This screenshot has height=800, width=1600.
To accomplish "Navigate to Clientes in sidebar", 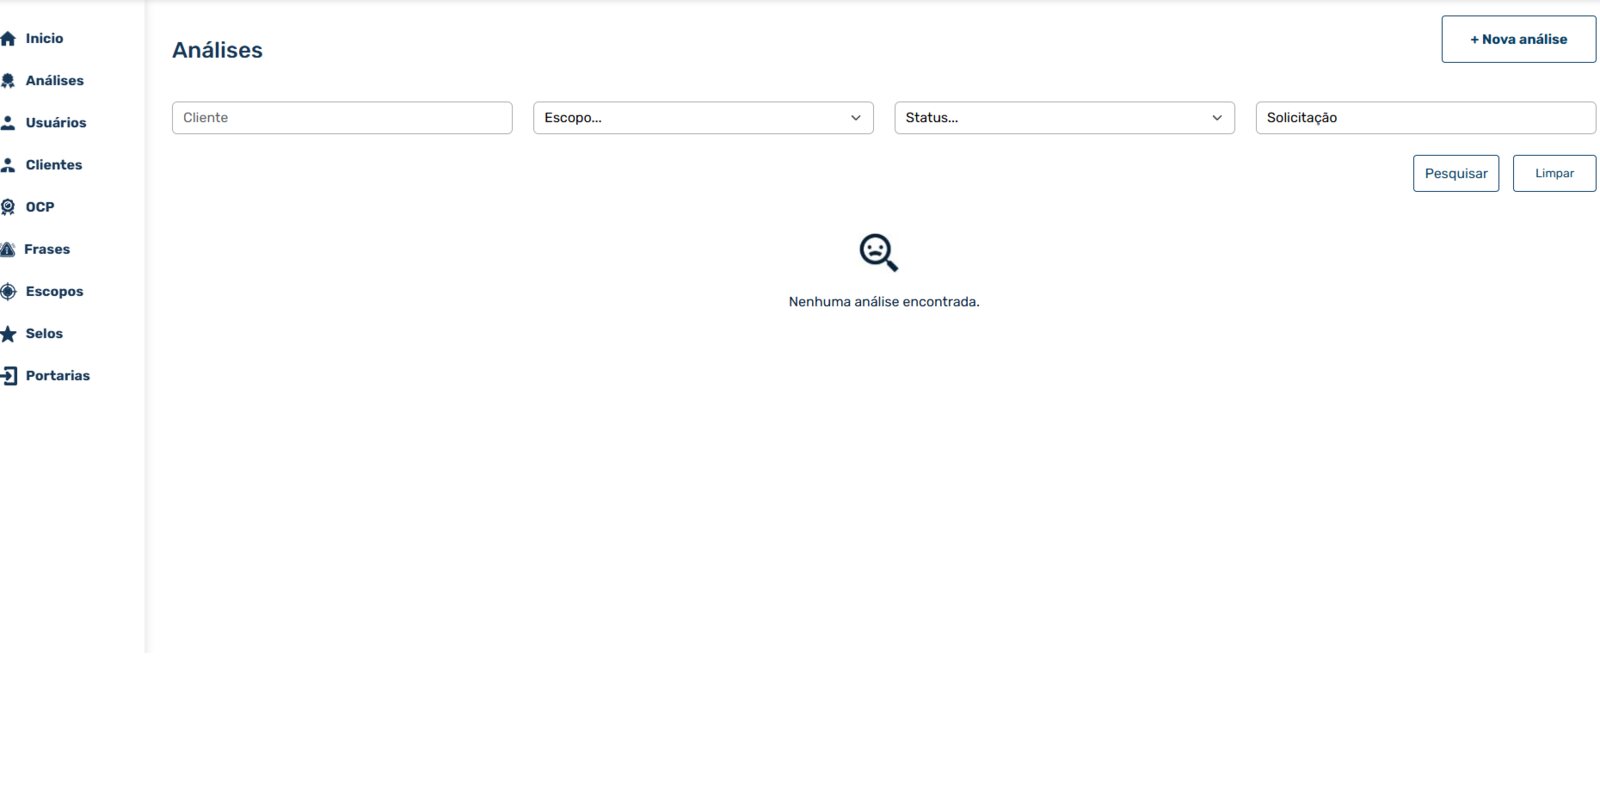I will point(54,164).
